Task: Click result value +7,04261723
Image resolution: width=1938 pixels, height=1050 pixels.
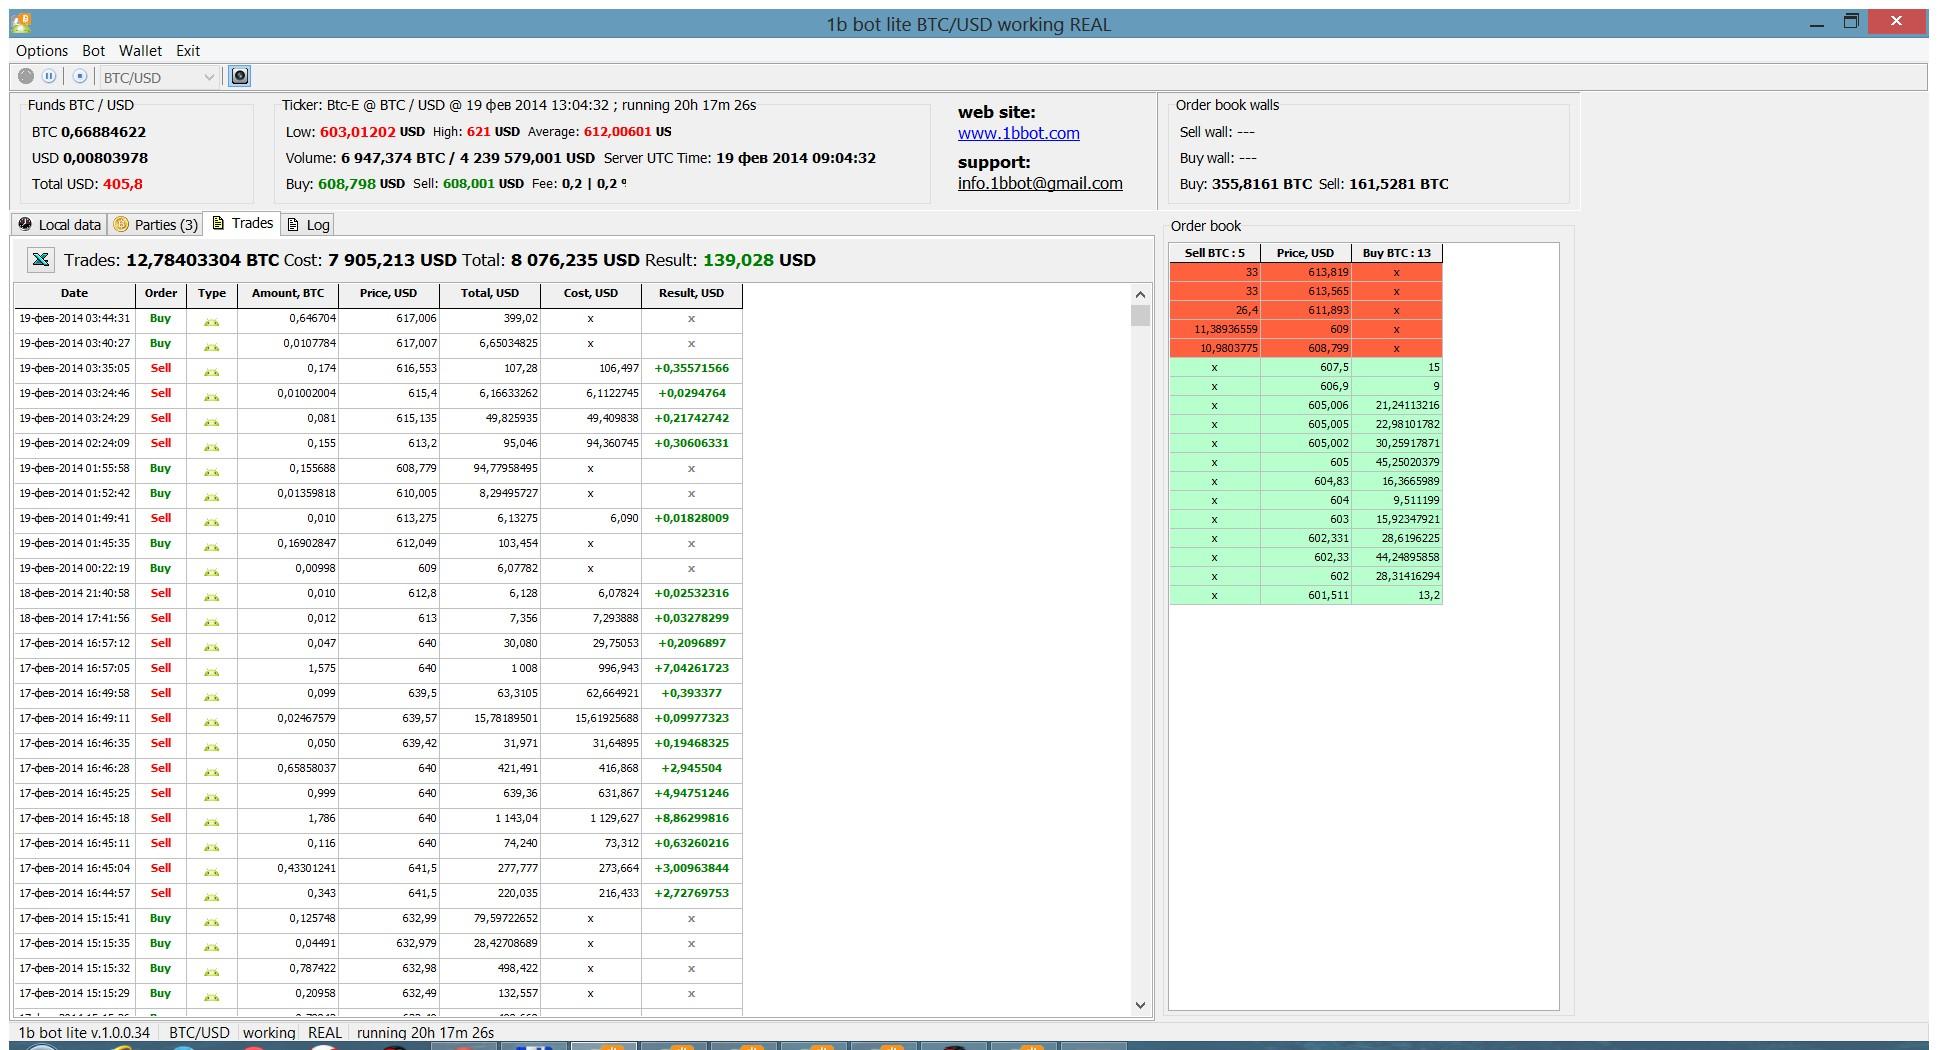Action: point(691,669)
